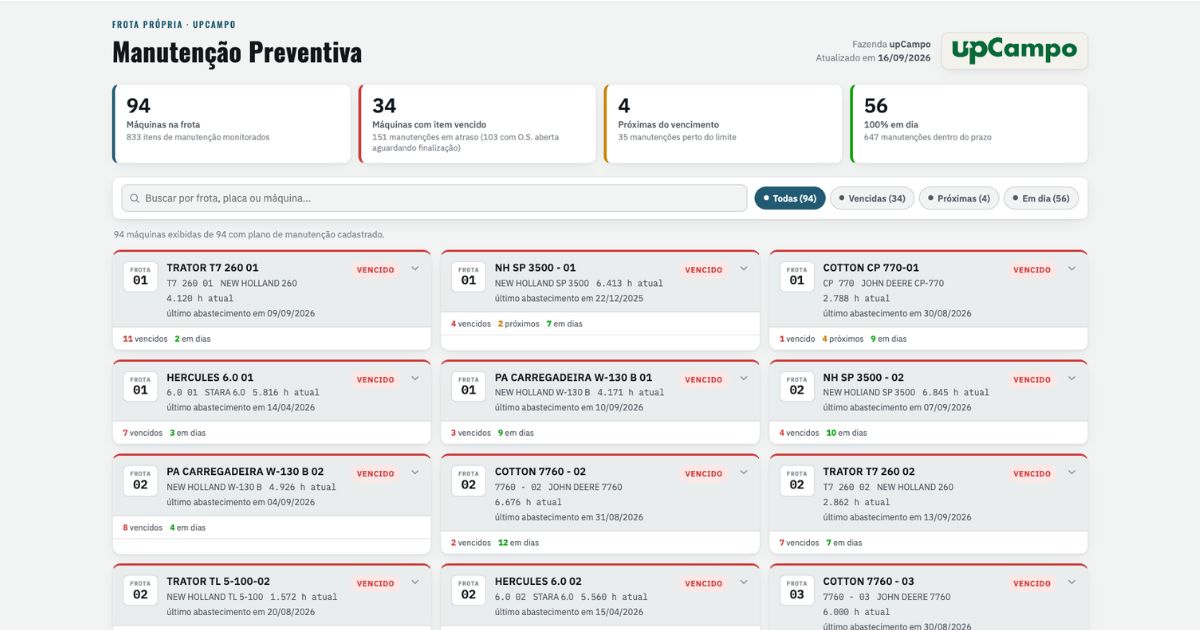Viewport: 1200px width, 630px height.
Task: Open the 94 Máquinas na frota summary card
Action: point(231,124)
